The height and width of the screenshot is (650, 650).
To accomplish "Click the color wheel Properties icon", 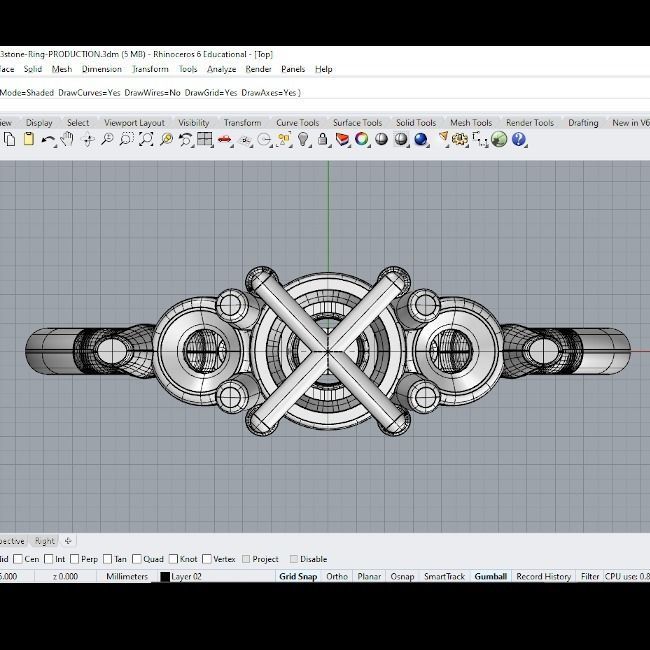I will pos(361,139).
